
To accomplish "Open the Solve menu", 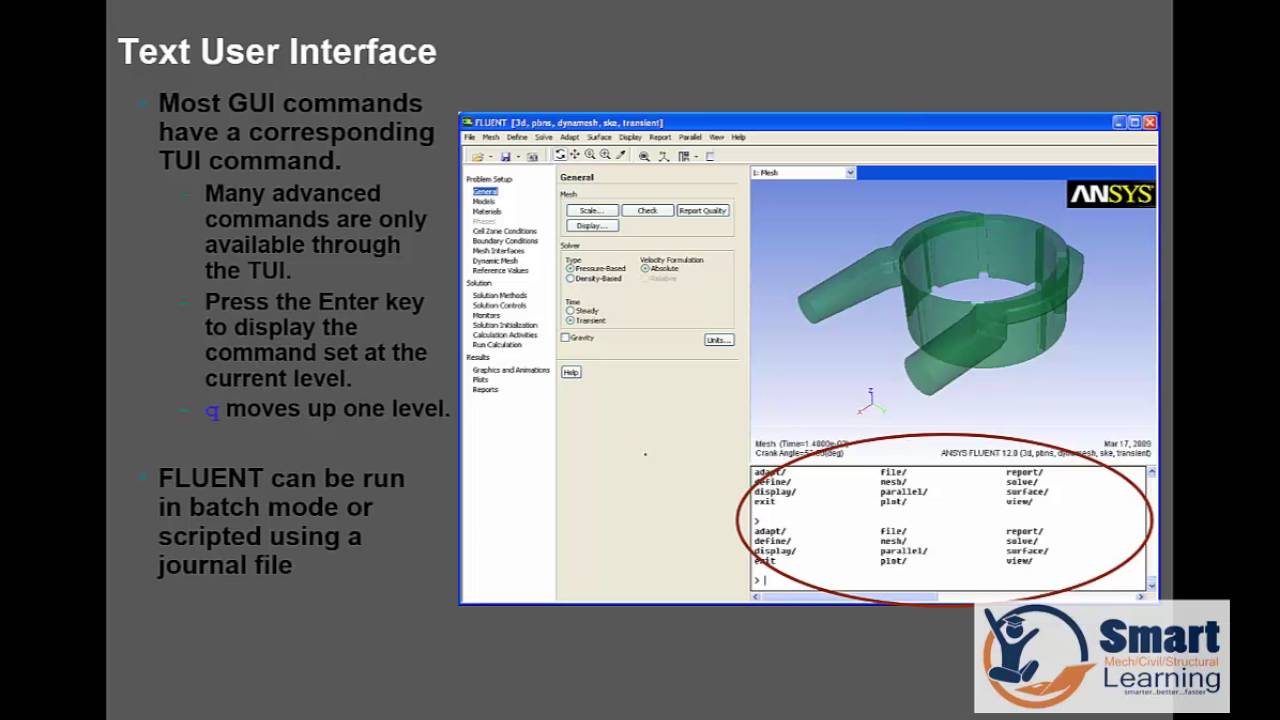I will pos(544,137).
